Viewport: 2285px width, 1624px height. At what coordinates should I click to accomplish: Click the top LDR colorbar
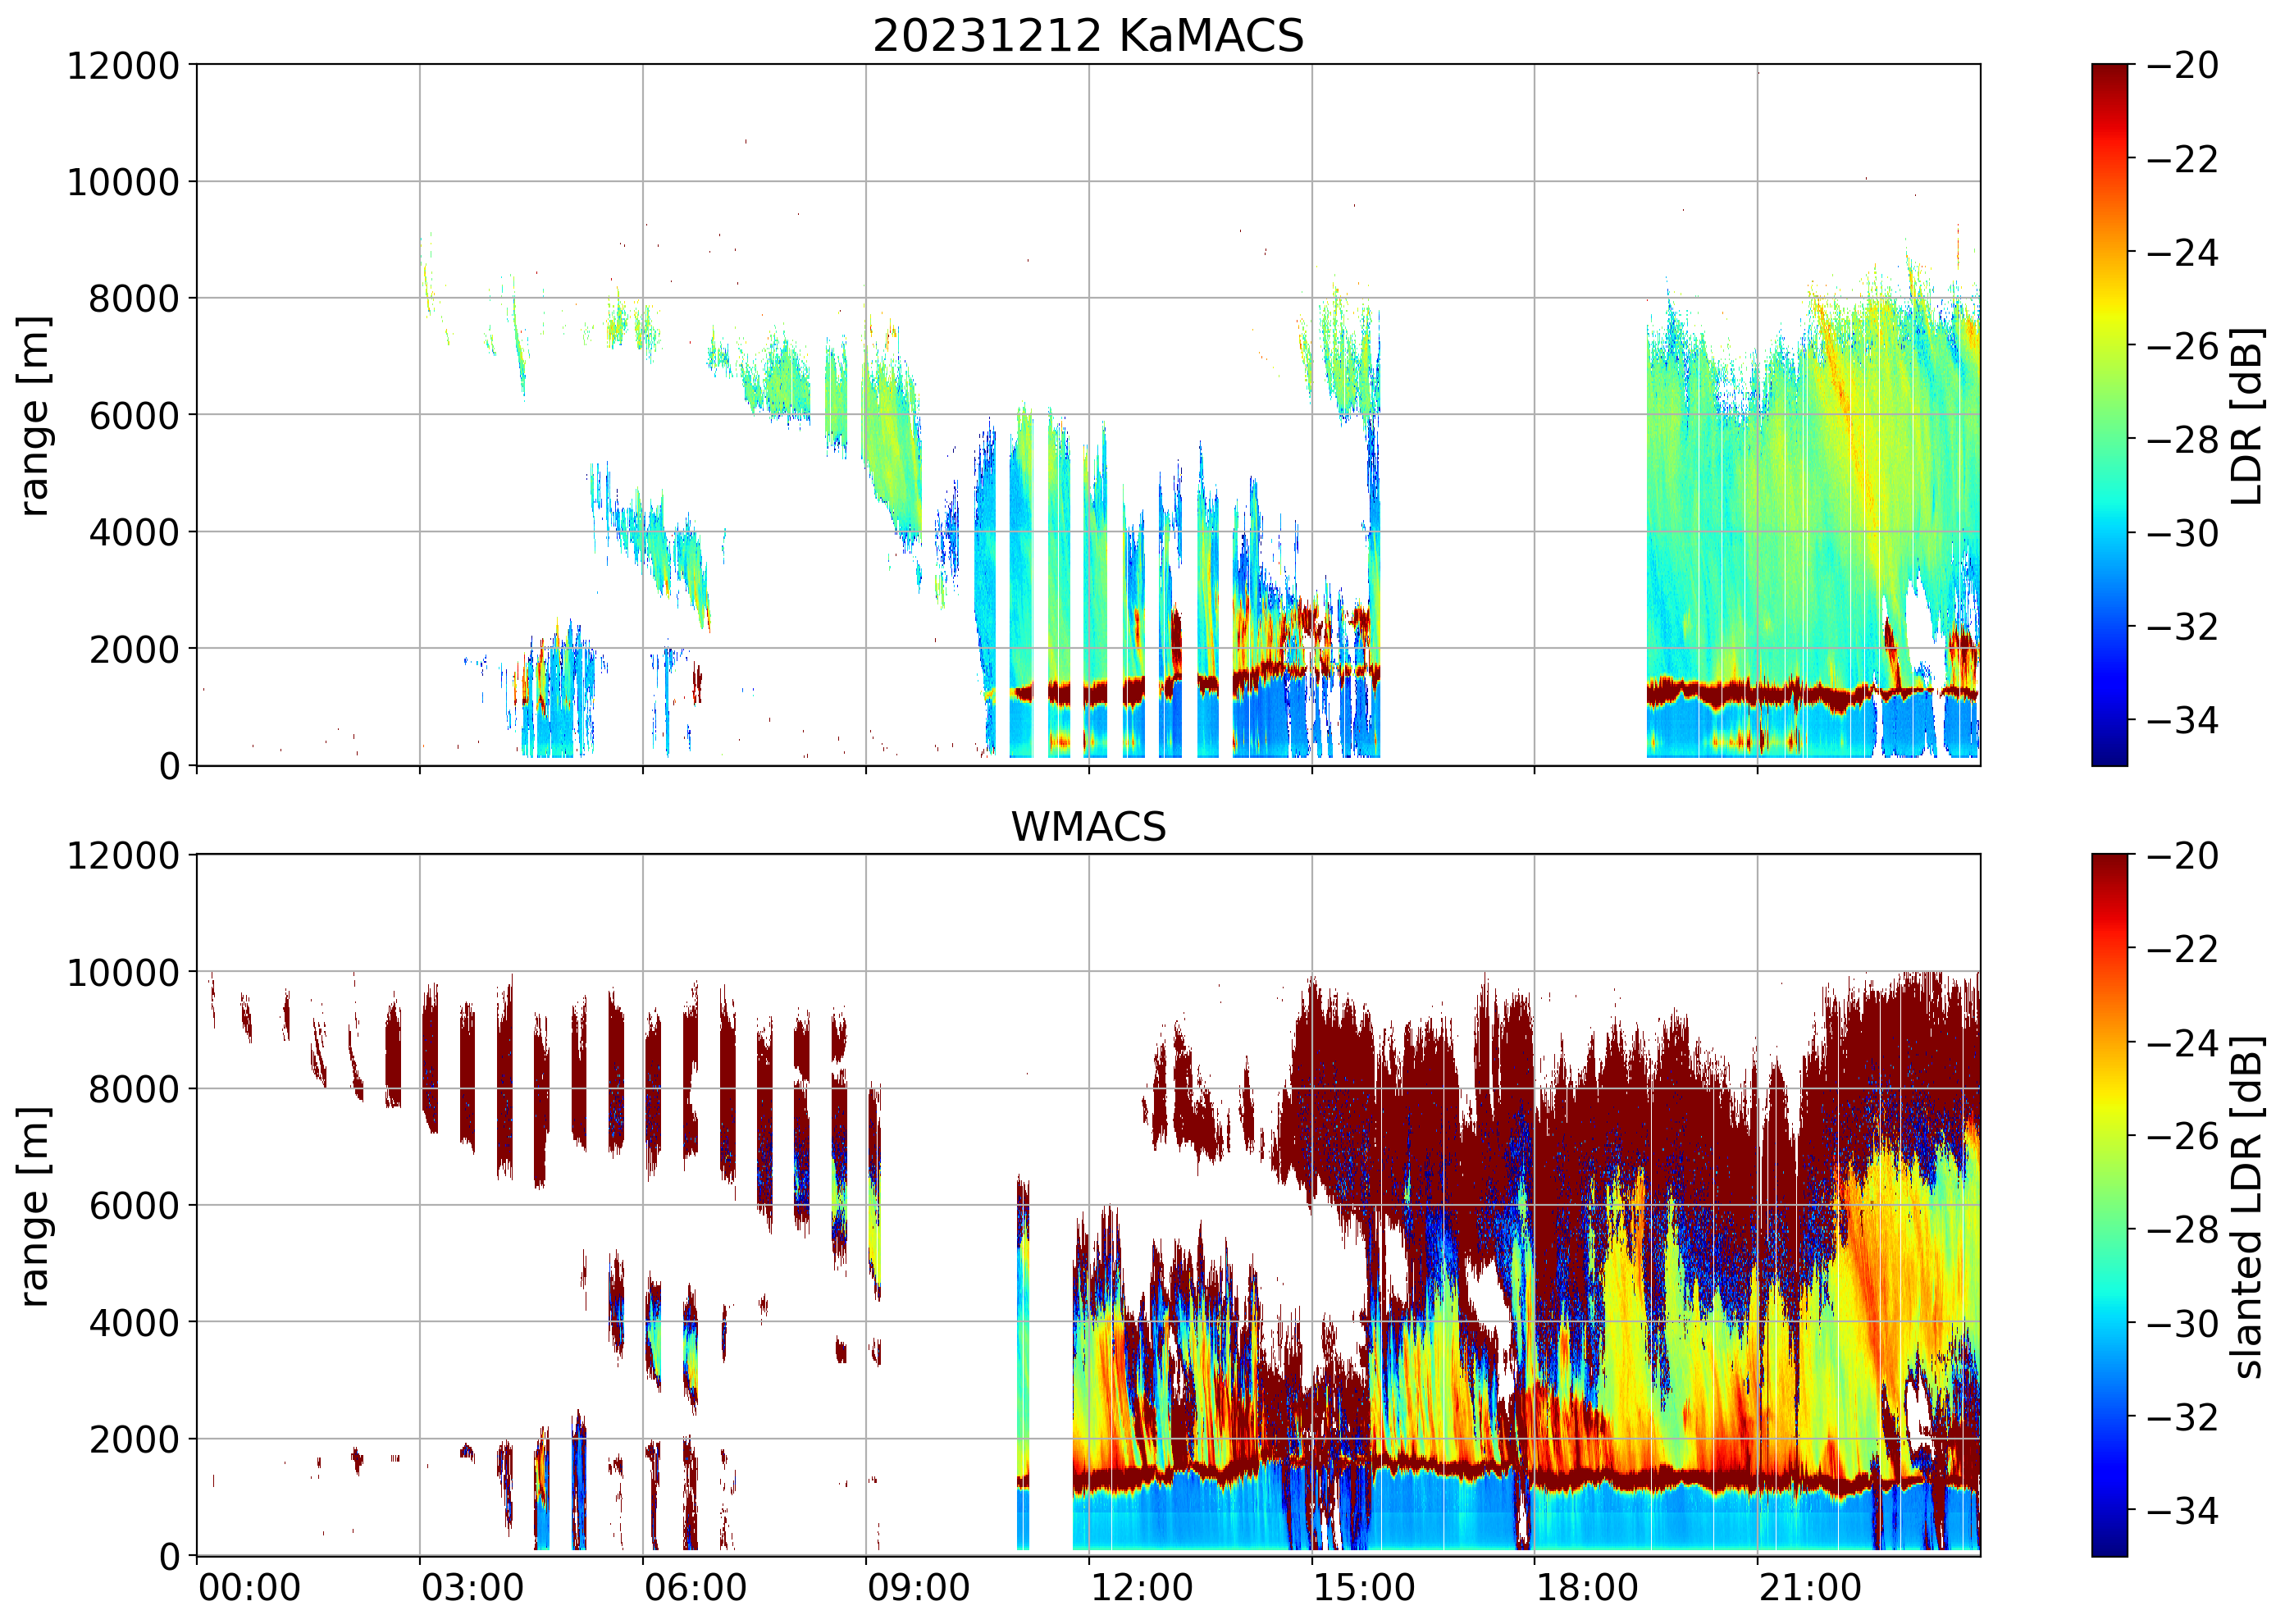[x=2109, y=415]
